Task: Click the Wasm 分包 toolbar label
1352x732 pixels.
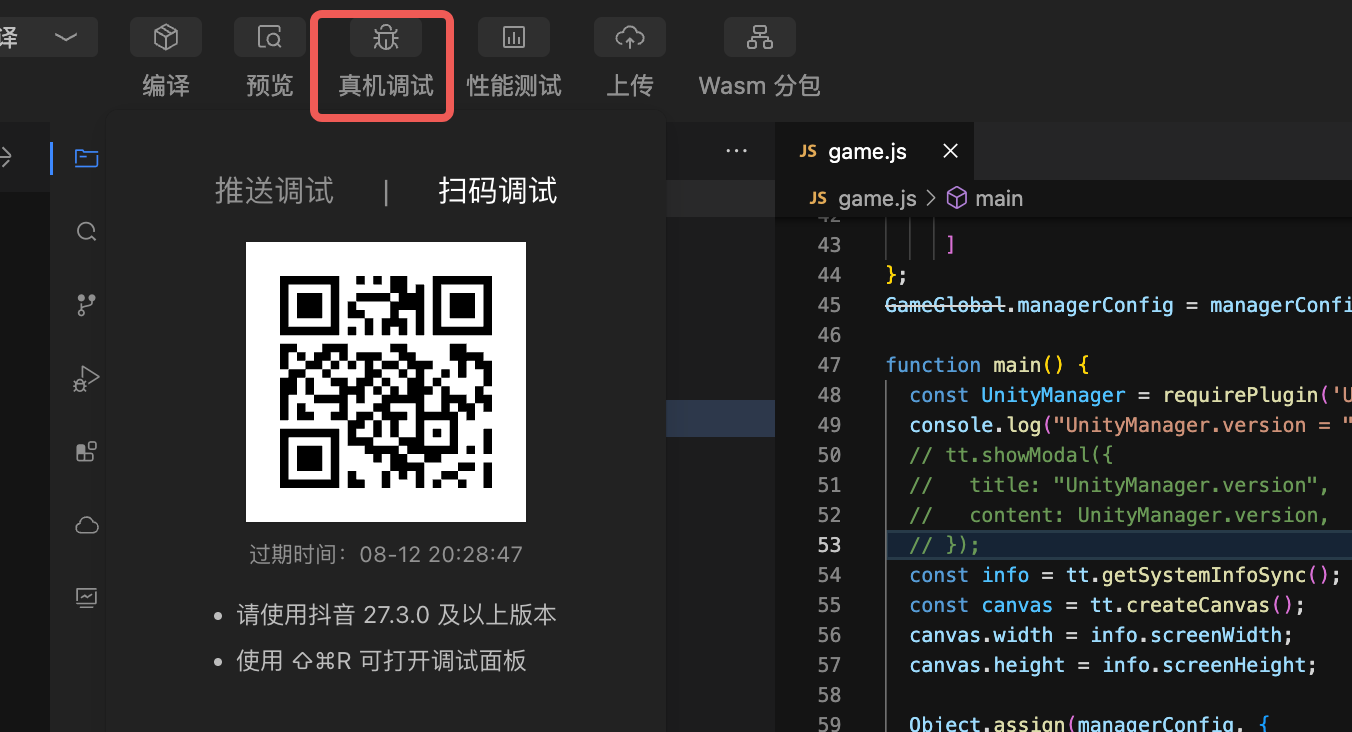Action: (760, 86)
